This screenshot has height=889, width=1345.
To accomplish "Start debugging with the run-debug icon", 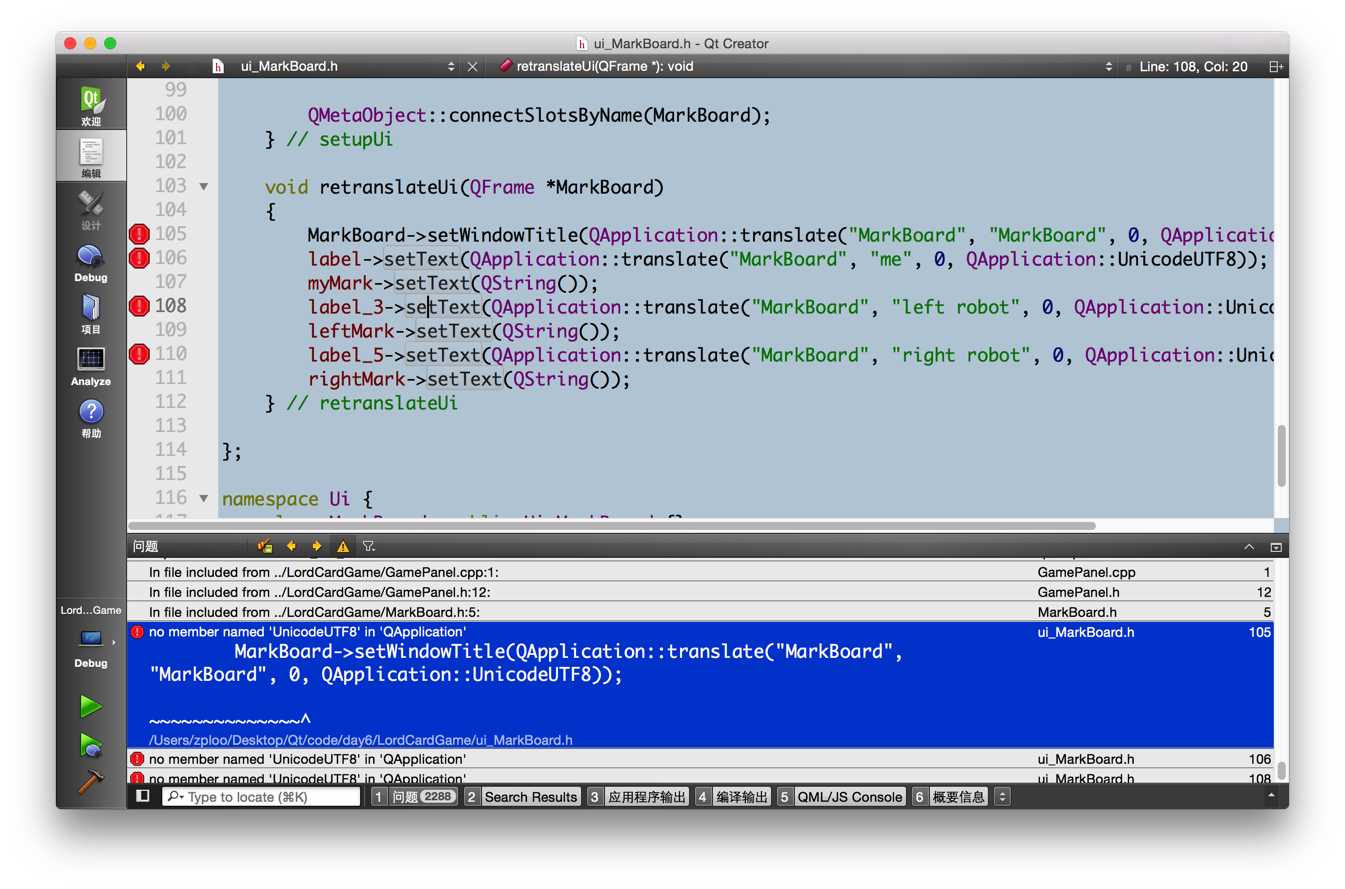I will coord(91,745).
